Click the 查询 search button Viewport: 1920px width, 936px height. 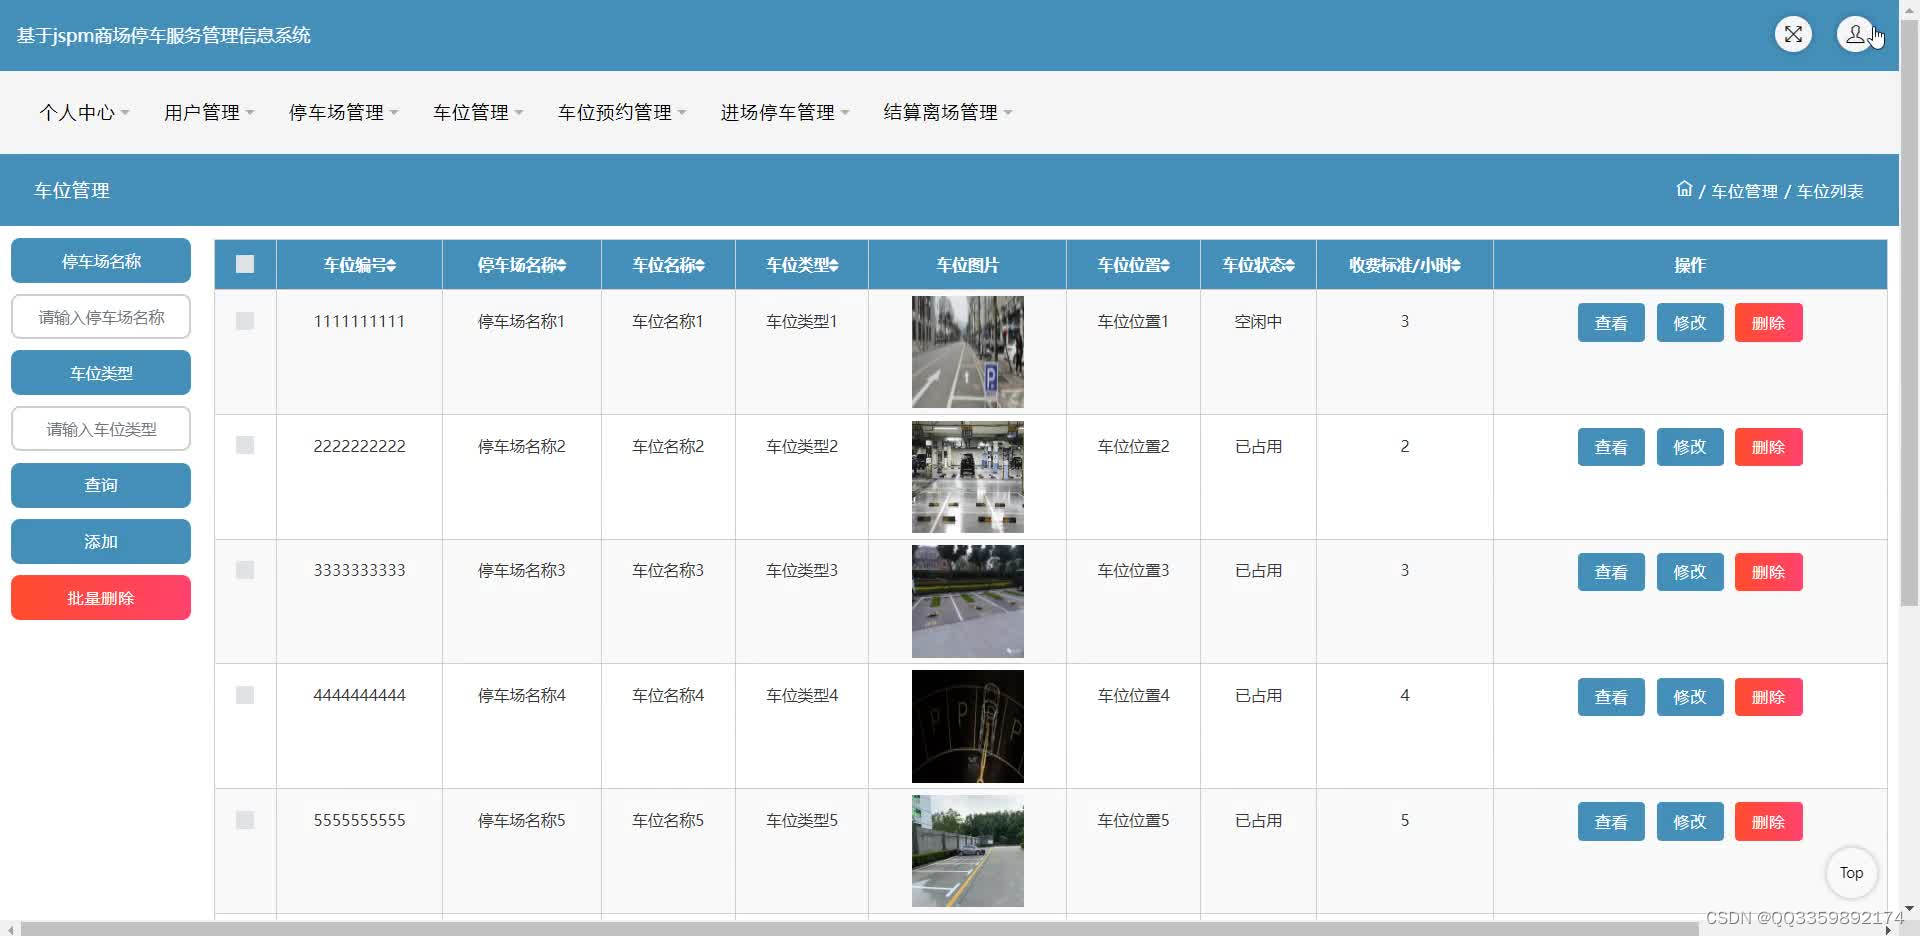(x=101, y=485)
